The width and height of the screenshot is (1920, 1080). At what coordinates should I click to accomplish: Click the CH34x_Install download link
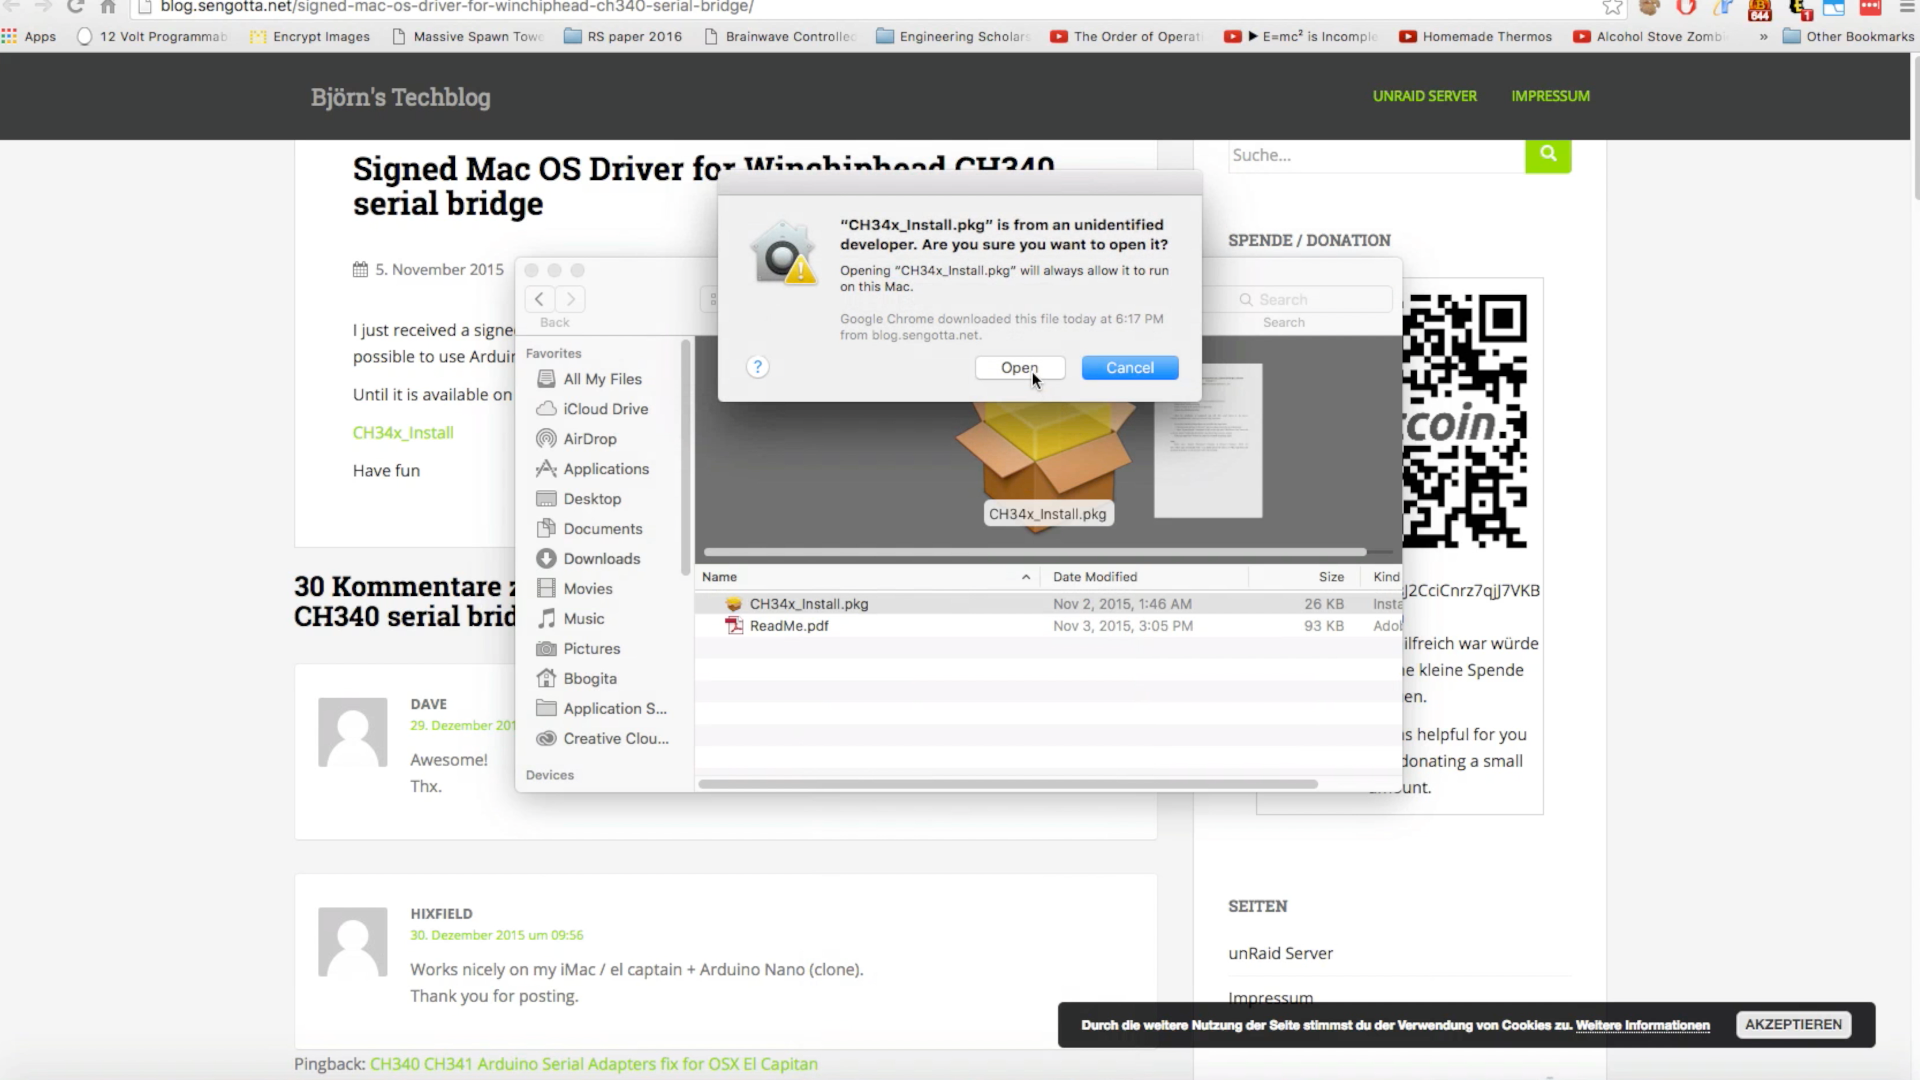(x=403, y=433)
